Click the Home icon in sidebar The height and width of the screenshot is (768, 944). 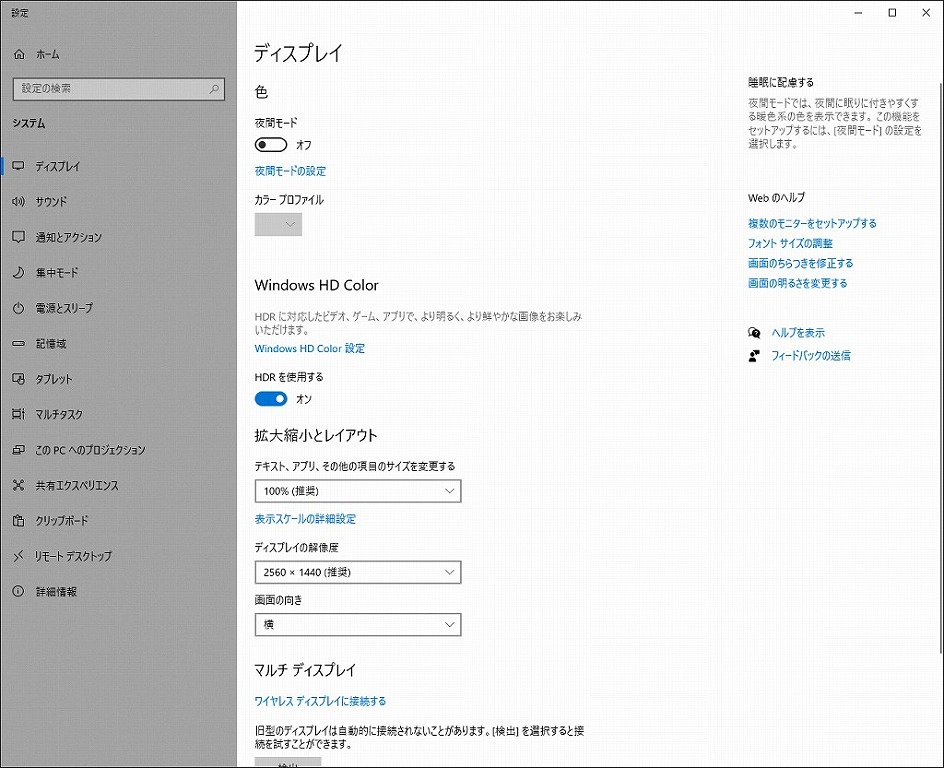(19, 54)
